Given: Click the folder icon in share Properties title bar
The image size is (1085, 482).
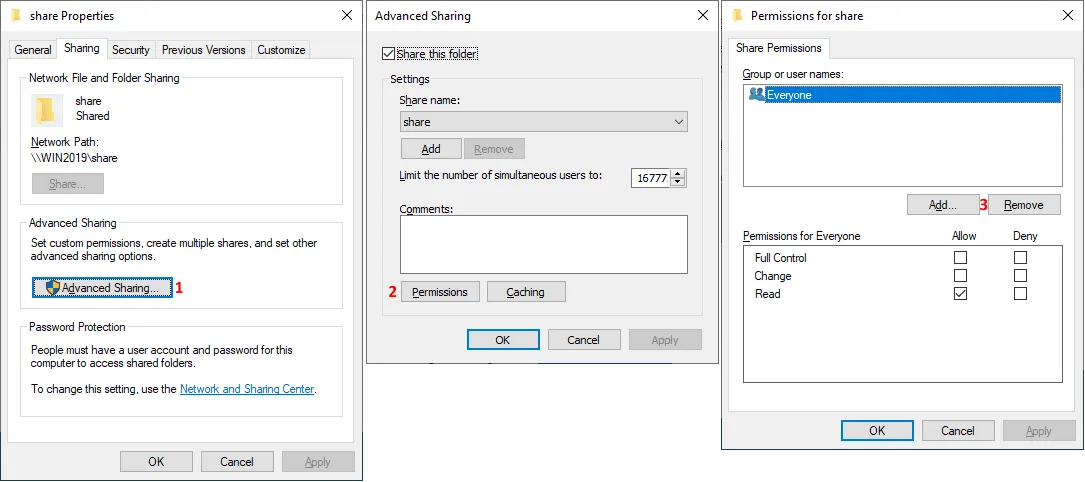Looking at the screenshot, I should point(15,16).
